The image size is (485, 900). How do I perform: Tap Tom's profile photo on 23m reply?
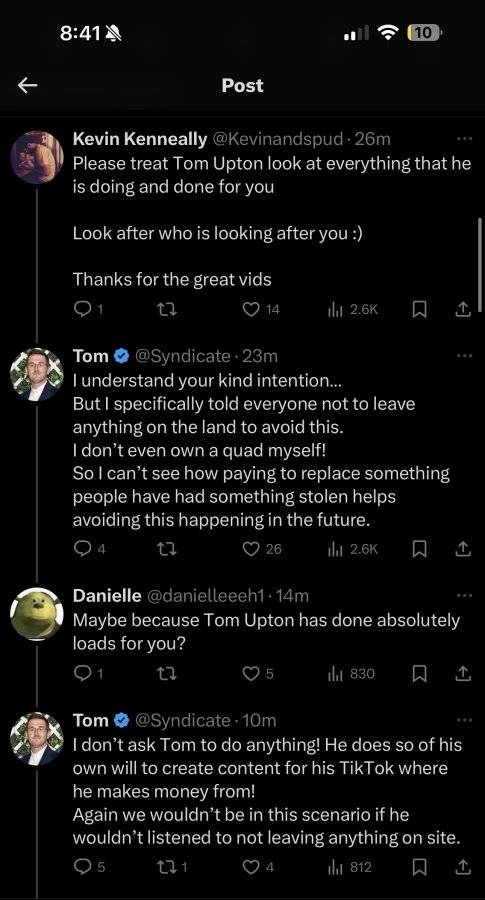pos(37,374)
